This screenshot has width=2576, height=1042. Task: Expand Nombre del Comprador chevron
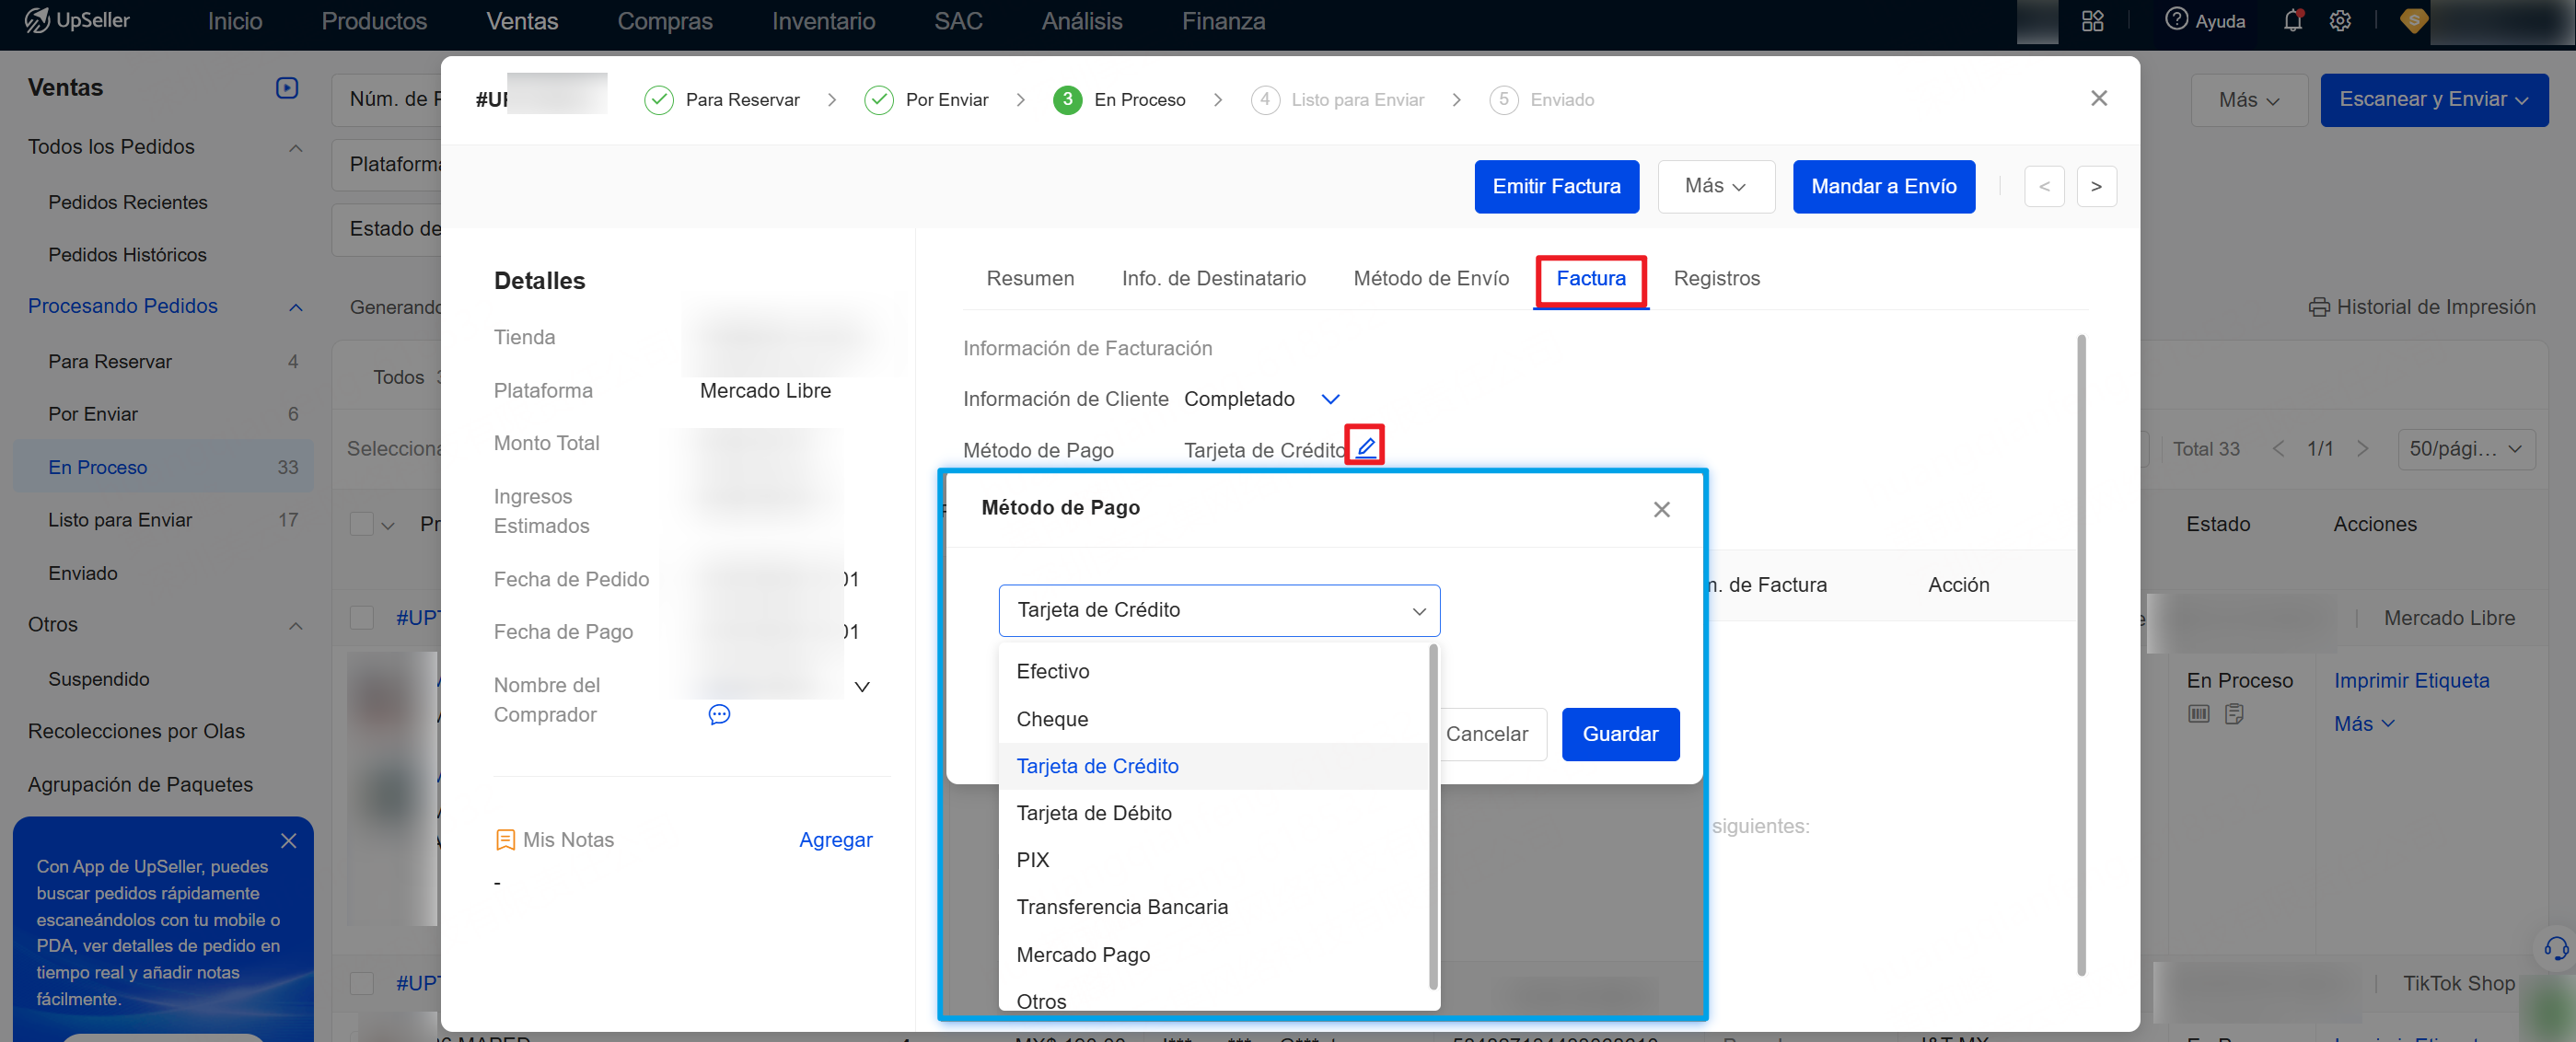point(862,687)
